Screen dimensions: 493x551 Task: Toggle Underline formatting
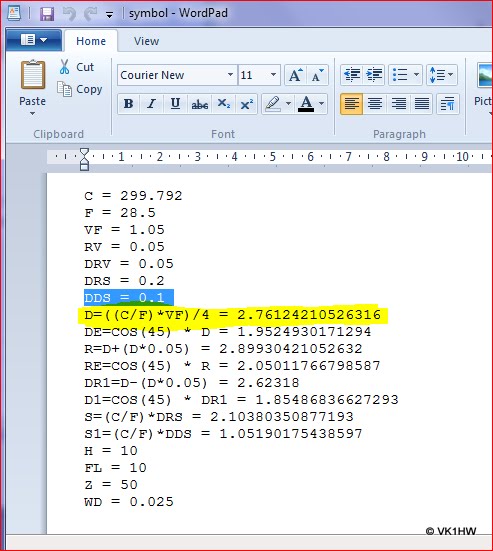point(175,104)
